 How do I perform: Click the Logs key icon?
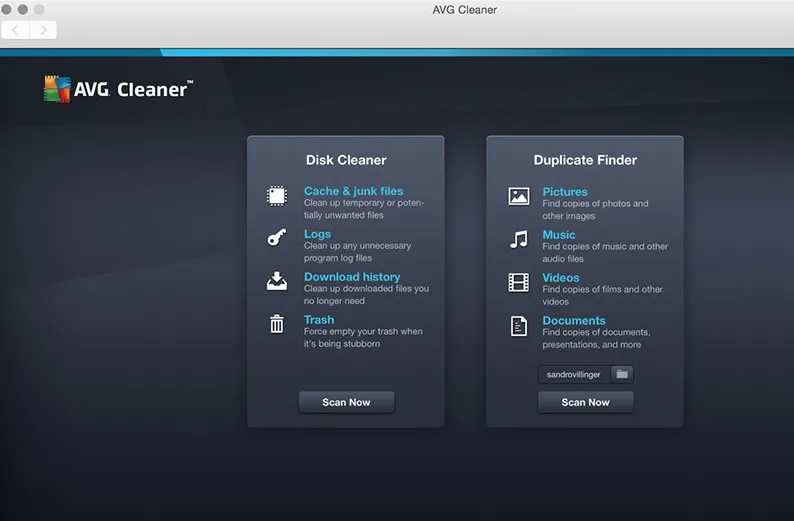click(x=277, y=237)
